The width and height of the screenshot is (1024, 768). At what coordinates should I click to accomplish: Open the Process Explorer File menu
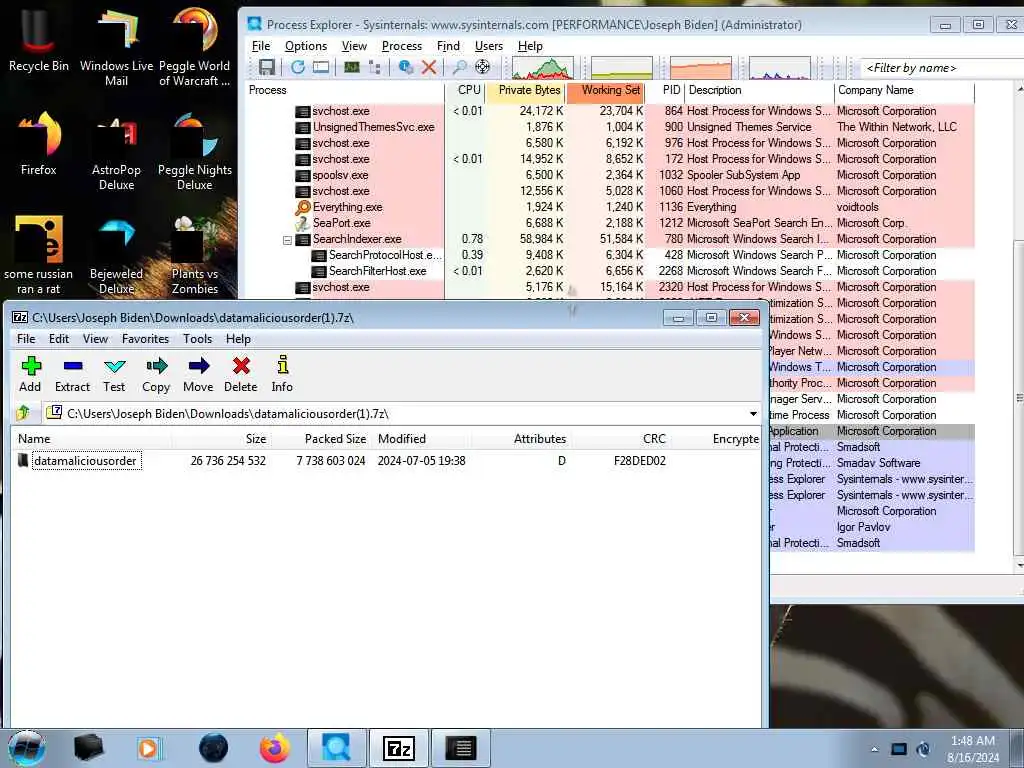261,46
